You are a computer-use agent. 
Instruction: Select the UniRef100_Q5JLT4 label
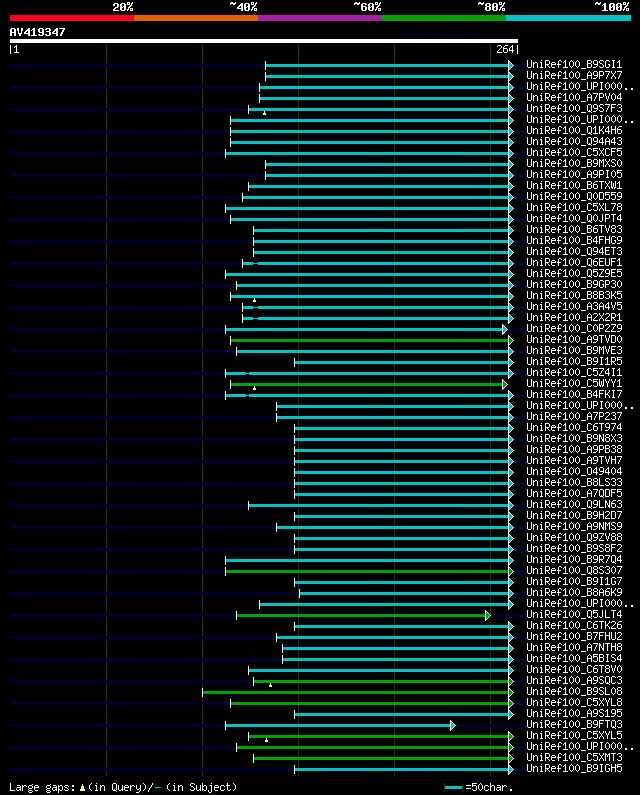point(574,615)
